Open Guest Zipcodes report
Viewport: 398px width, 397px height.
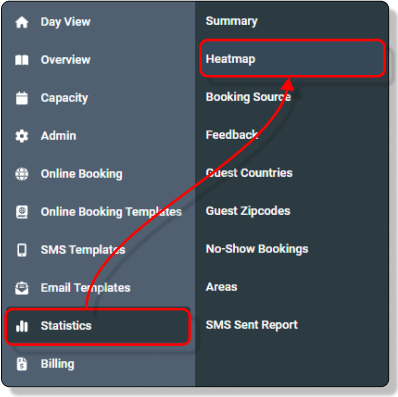248,211
